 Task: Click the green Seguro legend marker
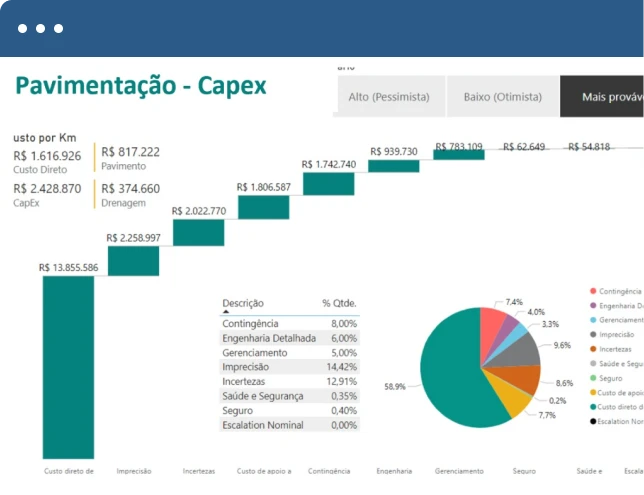(x=593, y=378)
